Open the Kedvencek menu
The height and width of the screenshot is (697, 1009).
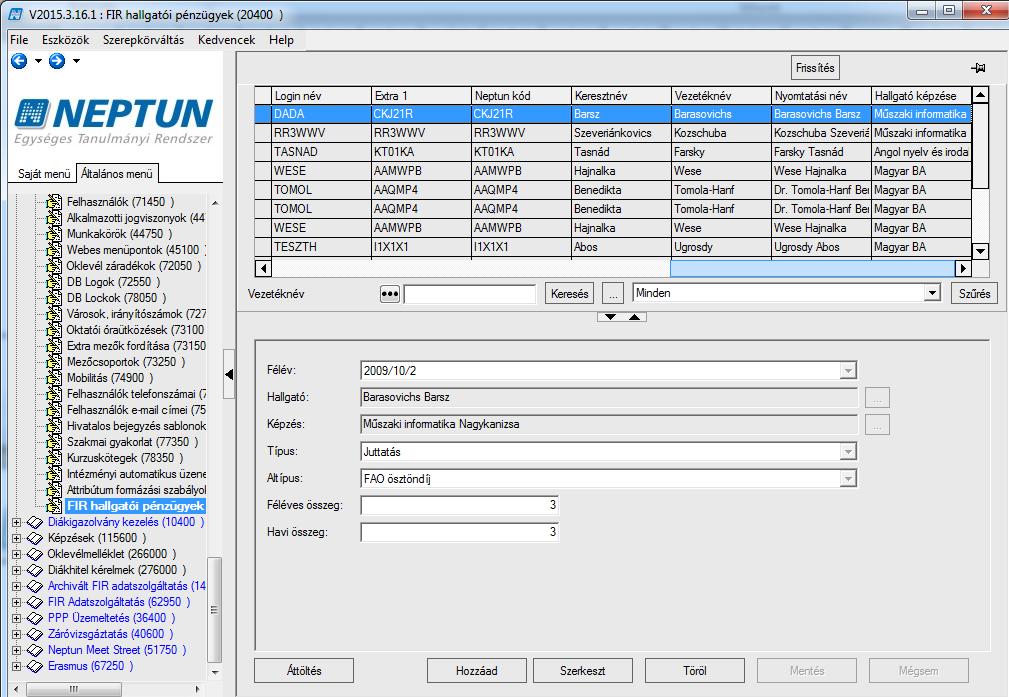pos(227,40)
